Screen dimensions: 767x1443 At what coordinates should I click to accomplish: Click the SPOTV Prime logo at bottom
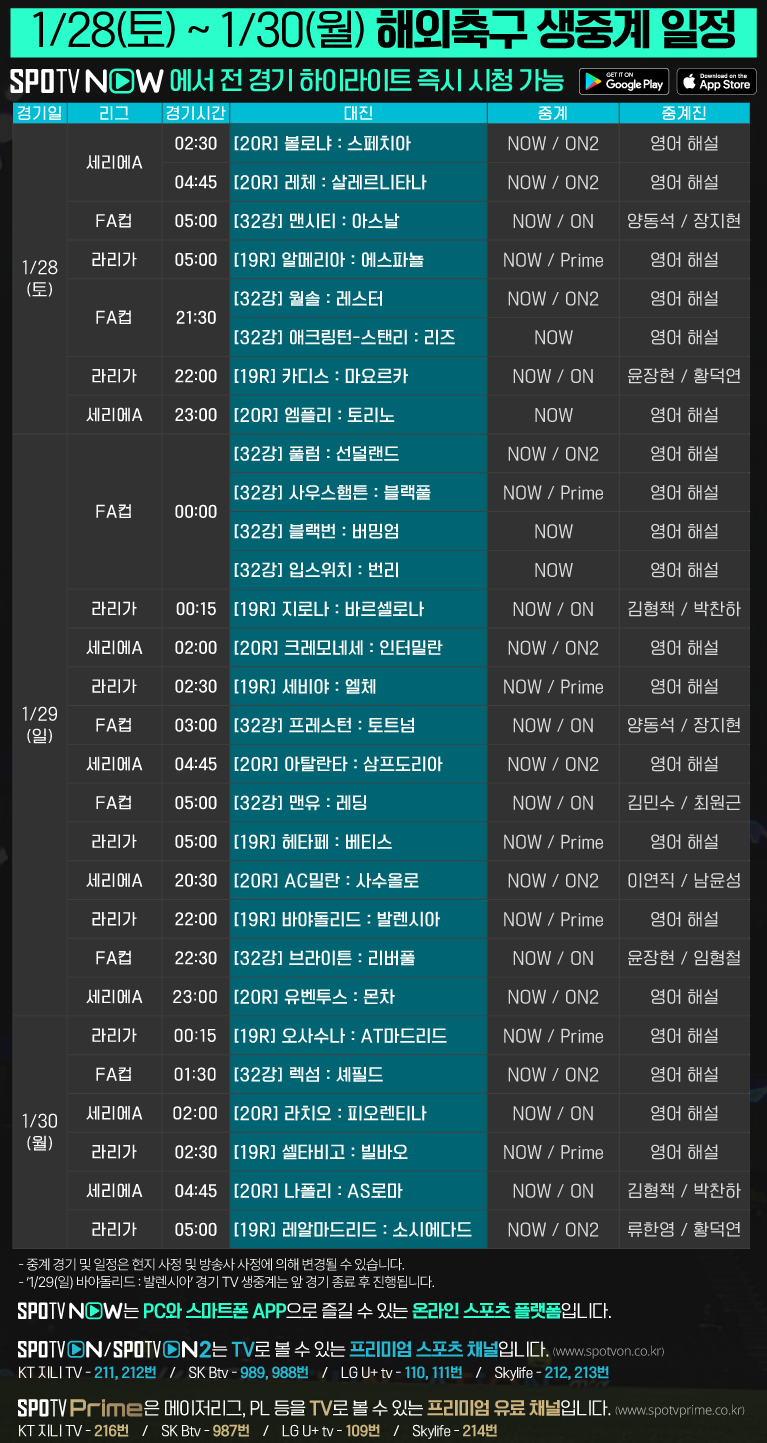[x=78, y=1409]
